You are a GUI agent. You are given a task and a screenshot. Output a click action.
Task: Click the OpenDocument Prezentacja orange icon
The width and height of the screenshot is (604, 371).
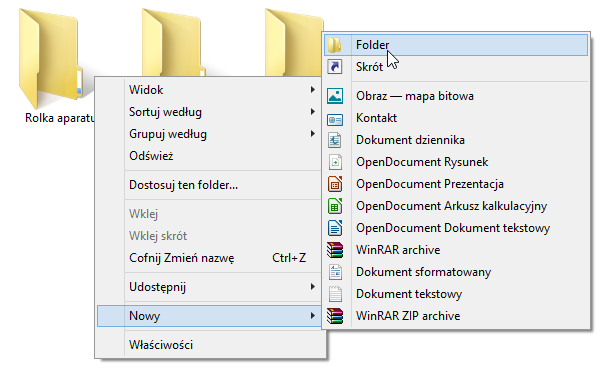pos(335,184)
